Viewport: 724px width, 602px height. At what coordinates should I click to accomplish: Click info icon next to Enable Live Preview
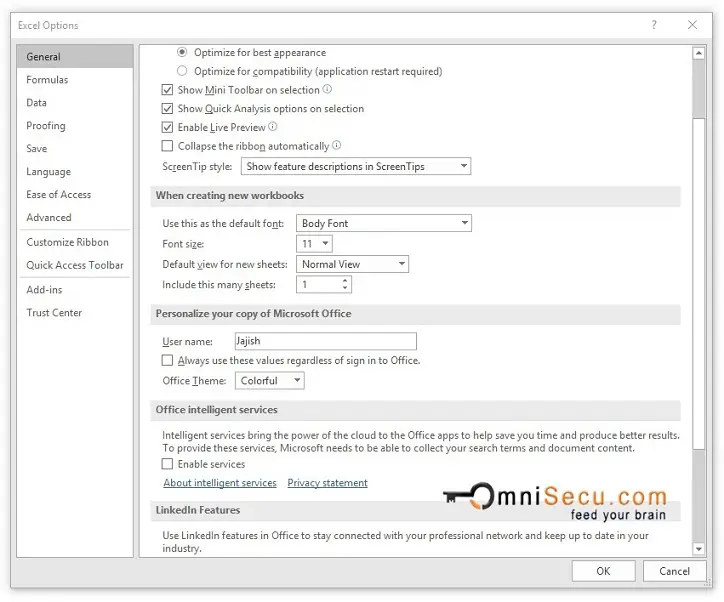pos(273,127)
